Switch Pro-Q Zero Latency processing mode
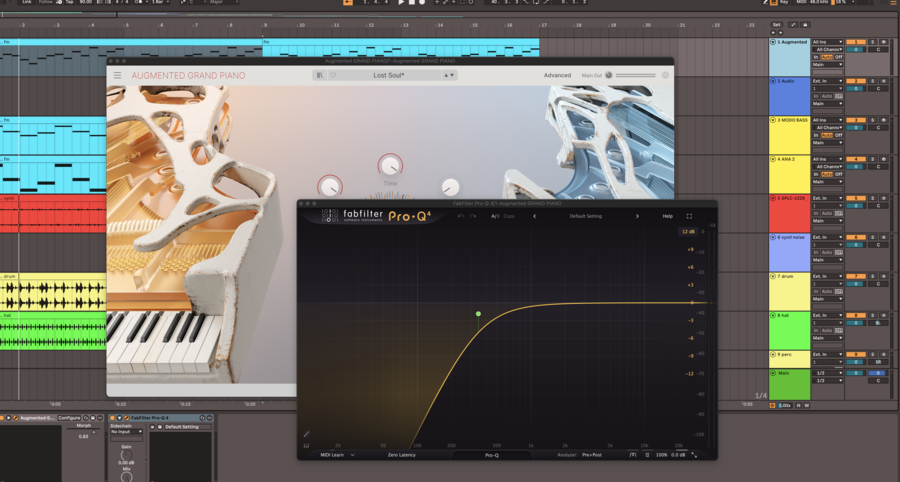Image resolution: width=900 pixels, height=482 pixels. tap(402, 455)
